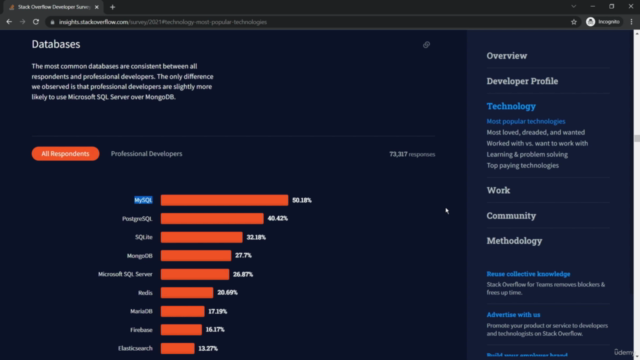Viewport: 640px width, 360px height.
Task: Select the Stack Overflow Developer Survey tab
Action: pyautogui.click(x=53, y=7)
